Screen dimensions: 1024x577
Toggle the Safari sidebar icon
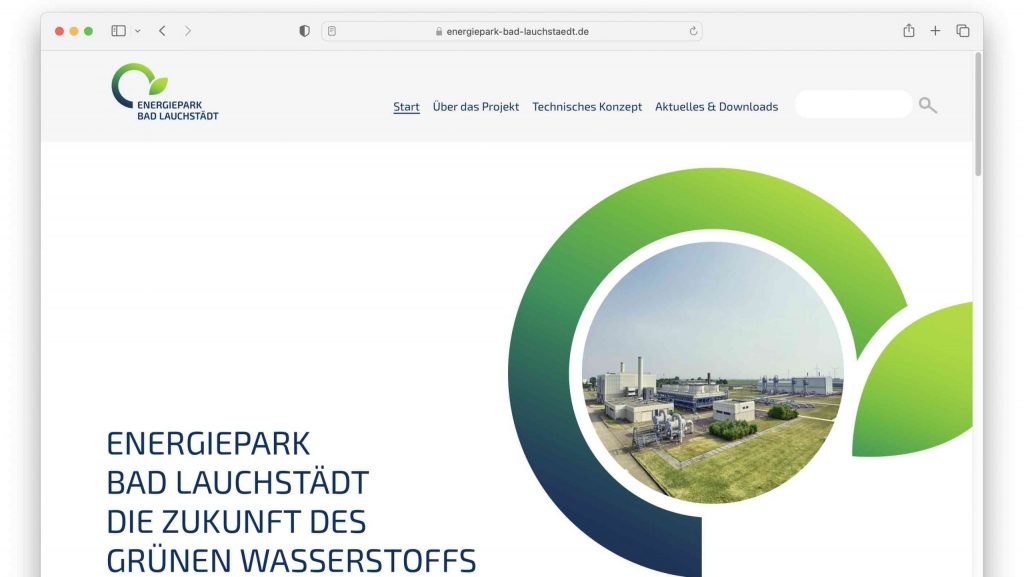(118, 31)
